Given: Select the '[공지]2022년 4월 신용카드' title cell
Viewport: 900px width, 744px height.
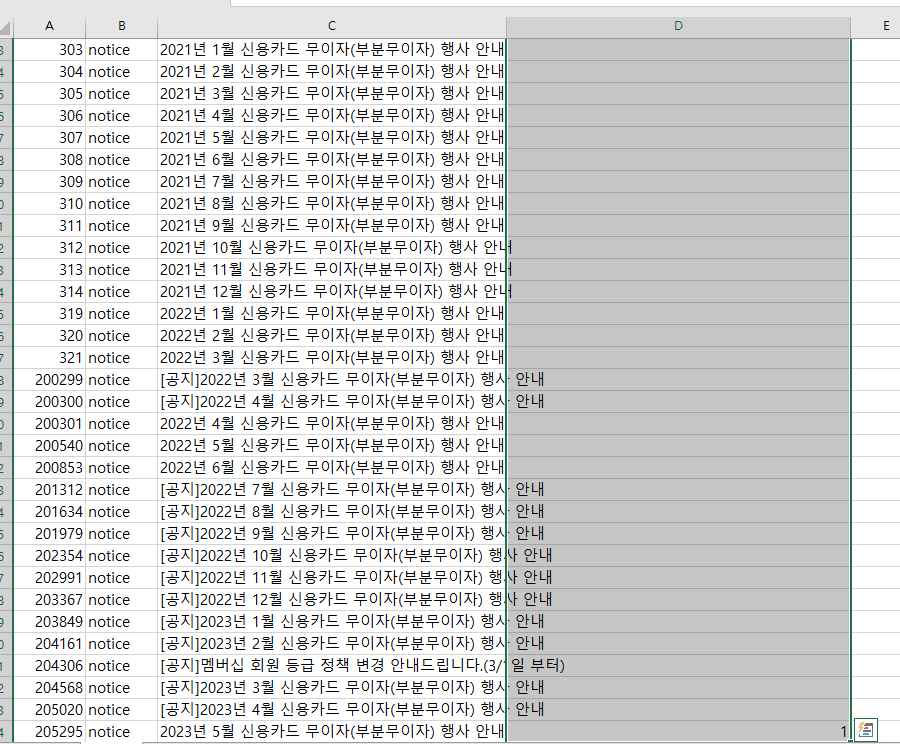Looking at the screenshot, I should [332, 402].
